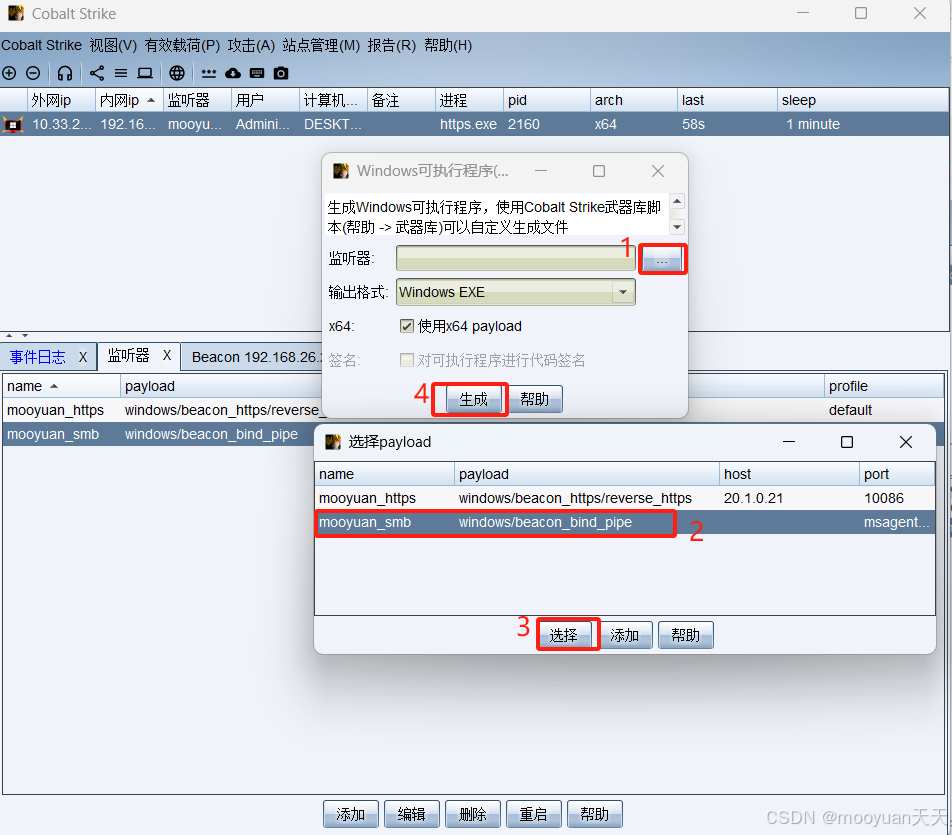Open listeners via the headphones icon
Viewport: 952px width, 835px height.
tap(65, 73)
